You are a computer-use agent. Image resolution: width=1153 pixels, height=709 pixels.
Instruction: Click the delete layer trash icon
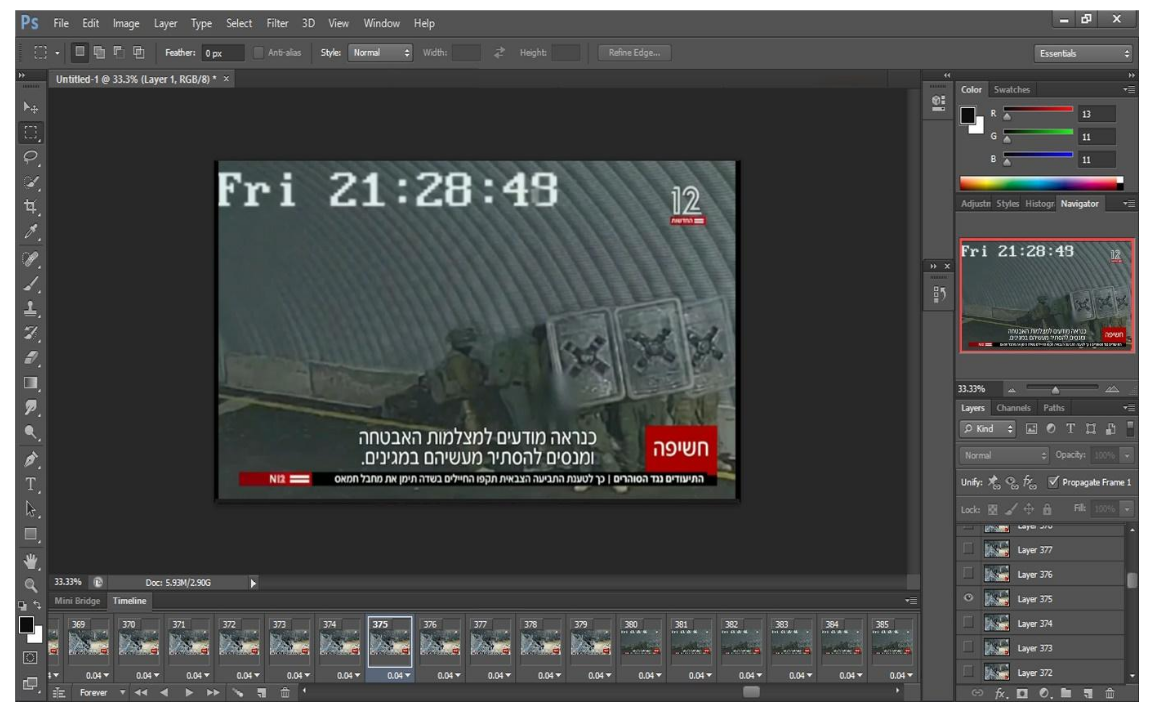tap(1109, 693)
